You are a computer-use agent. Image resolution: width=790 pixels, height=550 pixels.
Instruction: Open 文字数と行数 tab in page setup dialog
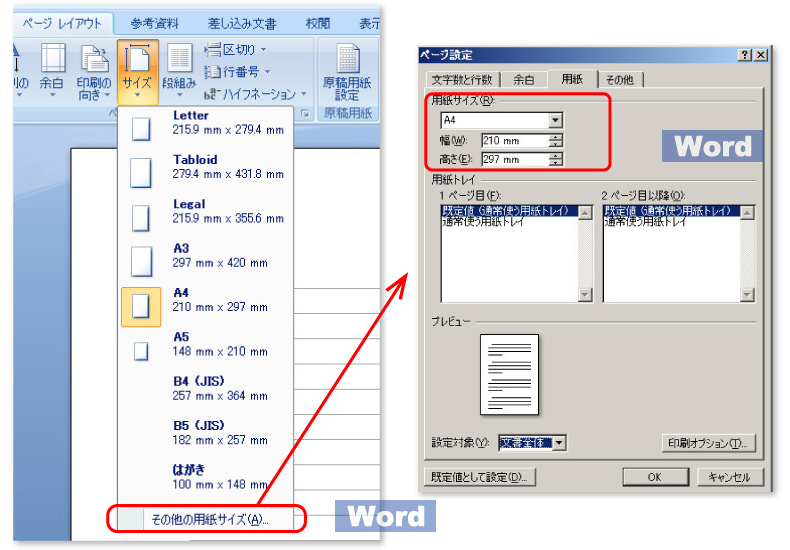point(462,80)
